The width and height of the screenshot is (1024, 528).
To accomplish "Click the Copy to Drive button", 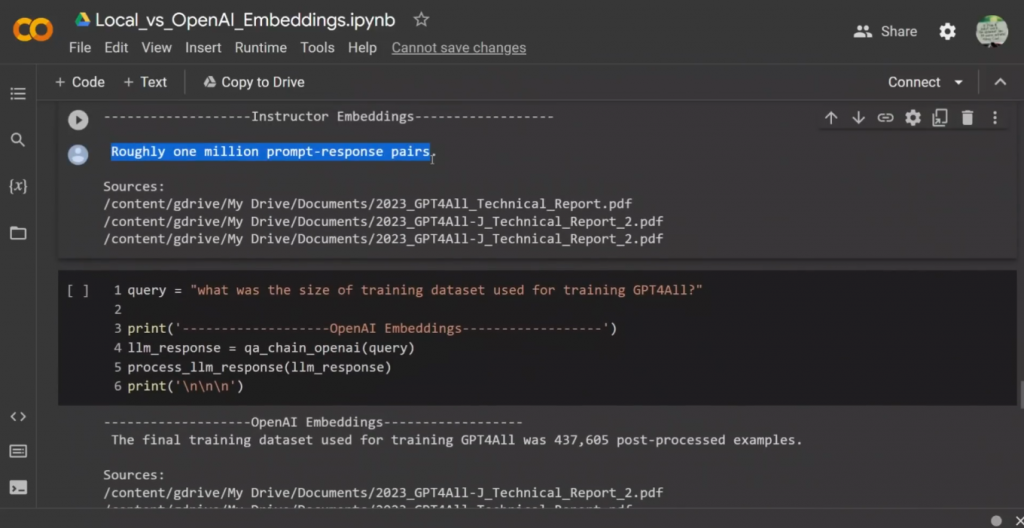I will click(x=254, y=82).
